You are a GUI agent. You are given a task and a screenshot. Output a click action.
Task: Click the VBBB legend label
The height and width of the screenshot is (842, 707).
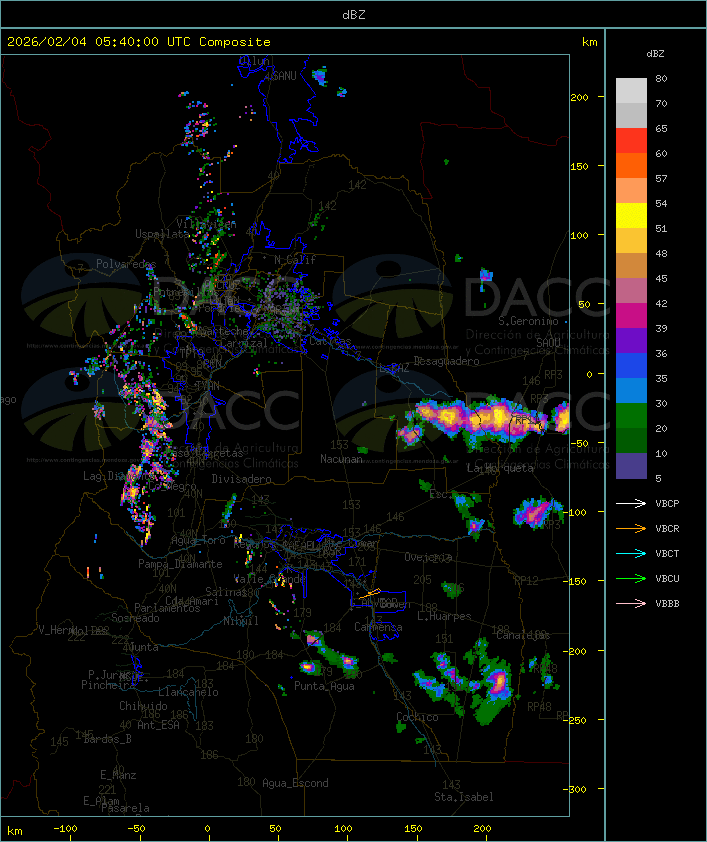(x=667, y=604)
